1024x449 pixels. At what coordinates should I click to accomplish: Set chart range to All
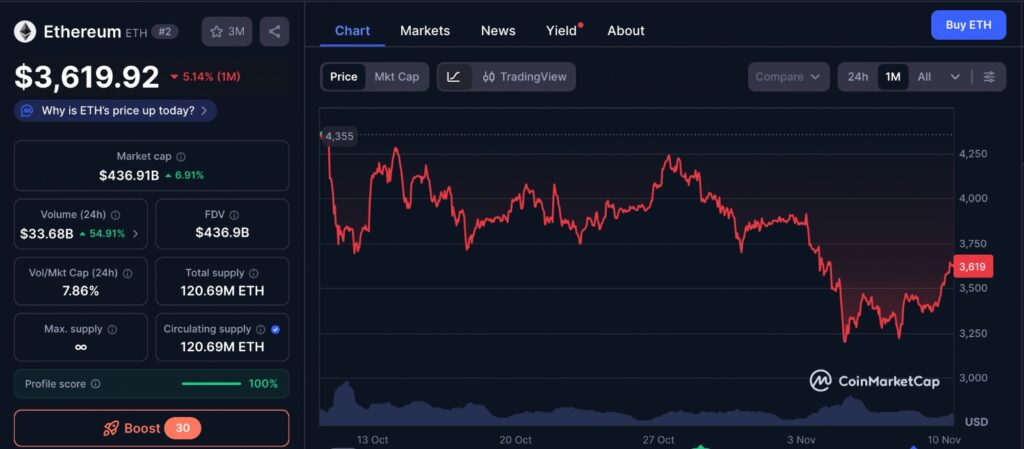pos(924,77)
